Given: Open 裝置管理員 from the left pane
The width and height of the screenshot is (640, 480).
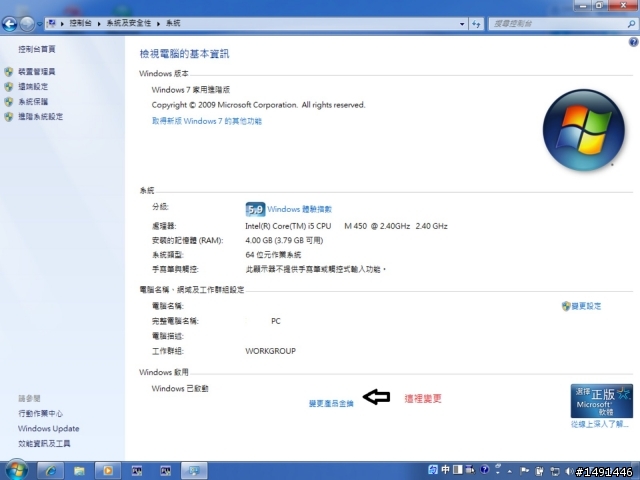Looking at the screenshot, I should [x=36, y=72].
